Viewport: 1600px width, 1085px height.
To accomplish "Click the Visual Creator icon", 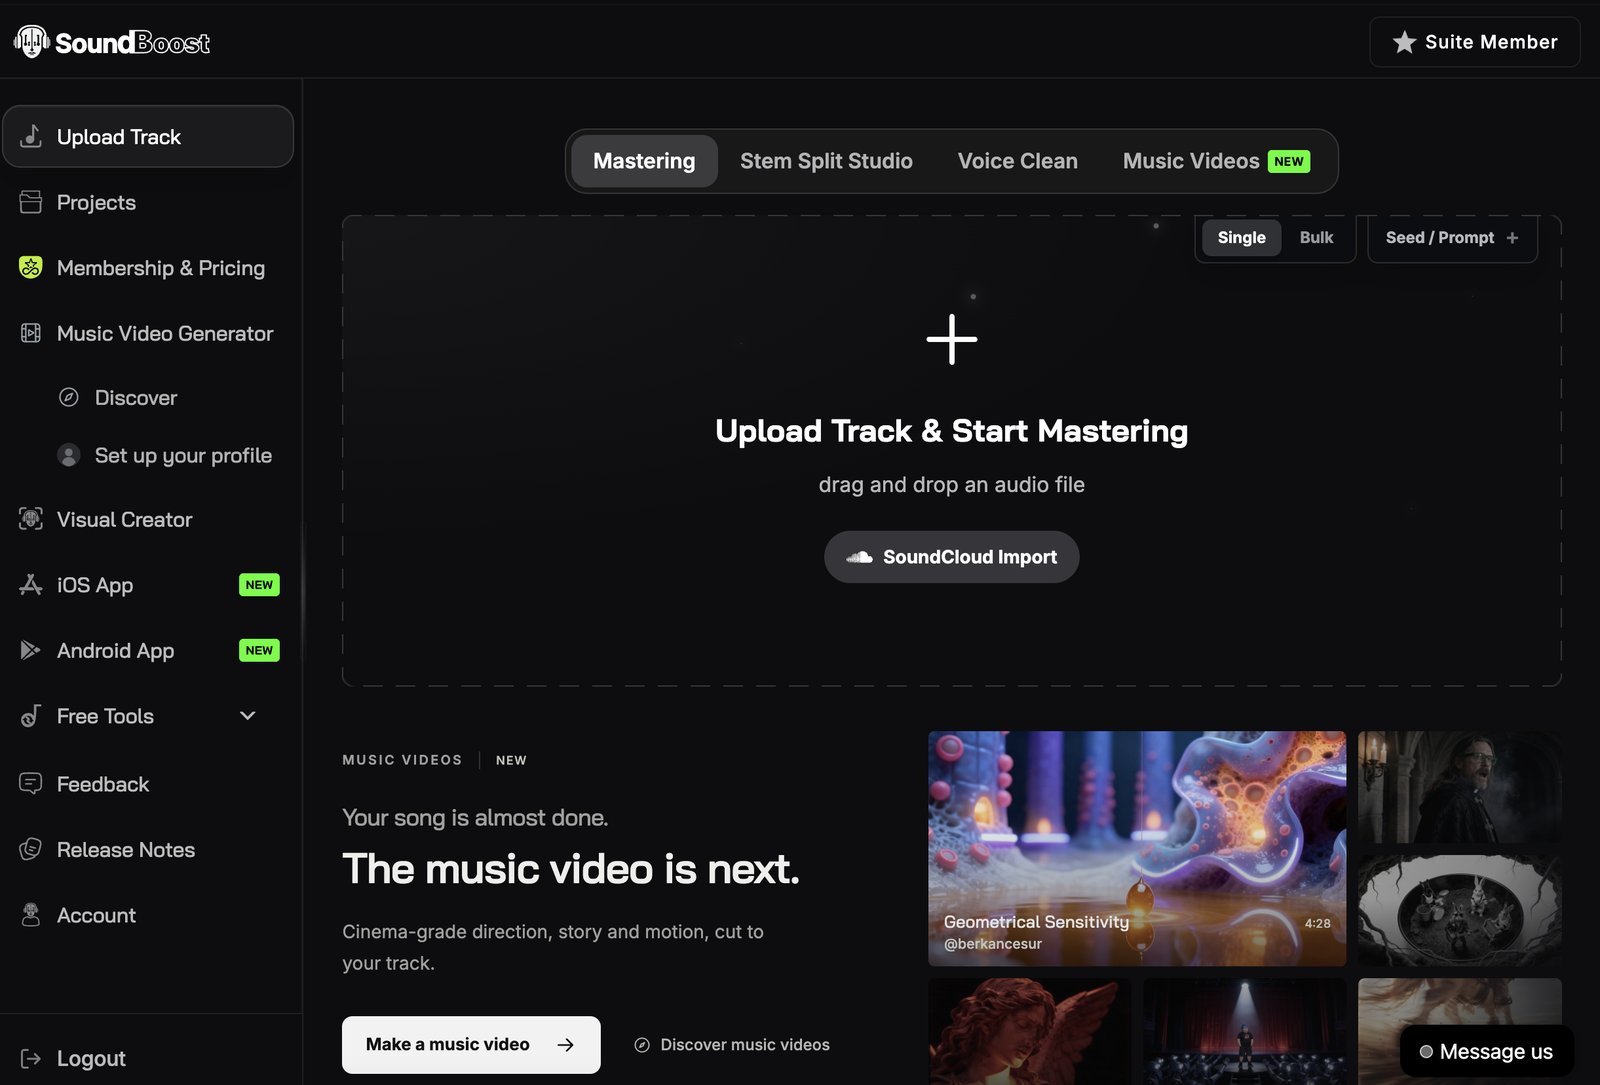I will point(31,519).
